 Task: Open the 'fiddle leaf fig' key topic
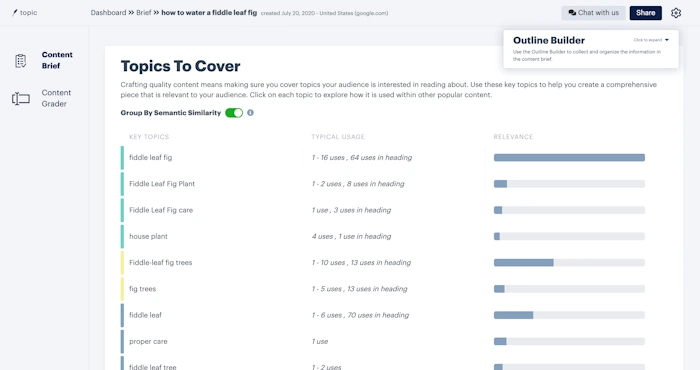tap(150, 158)
